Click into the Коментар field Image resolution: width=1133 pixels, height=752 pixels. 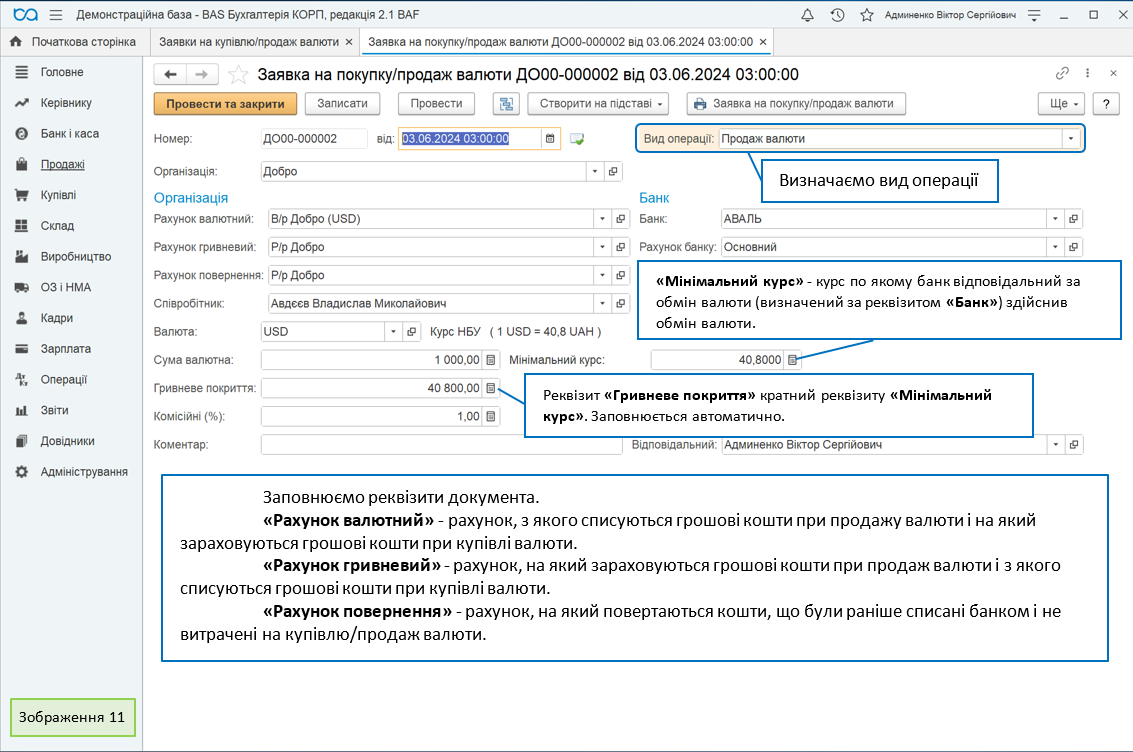point(441,445)
